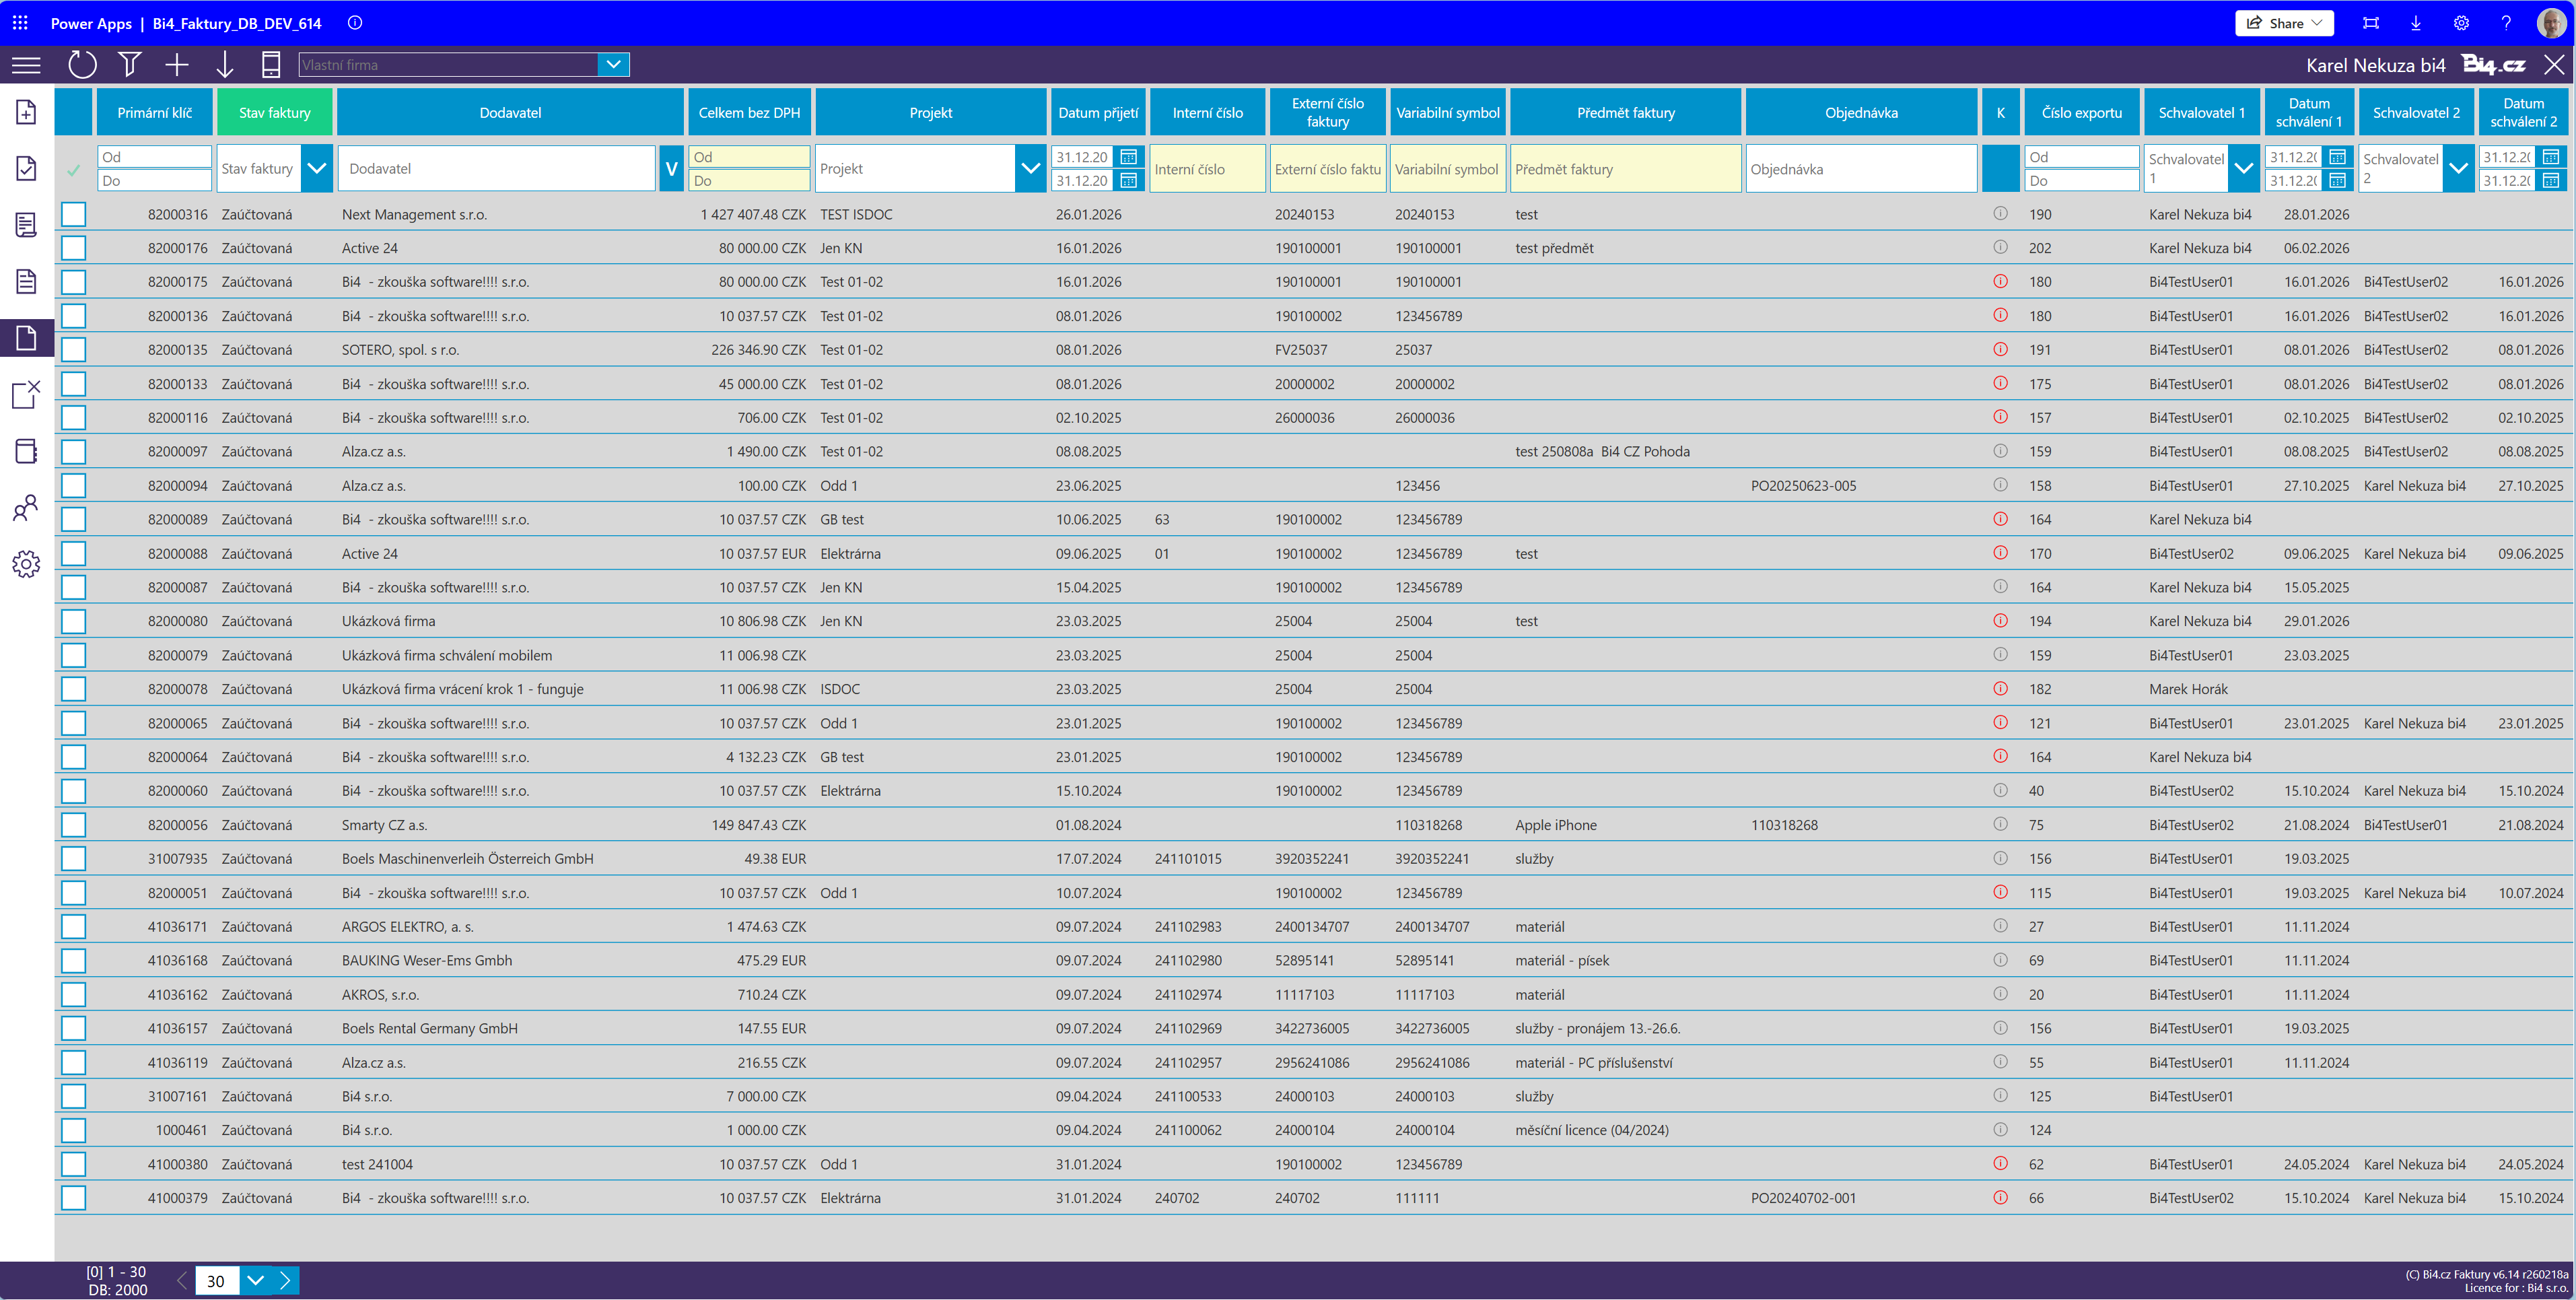
Task: Sort by the Dodavatel column header
Action: (x=510, y=113)
